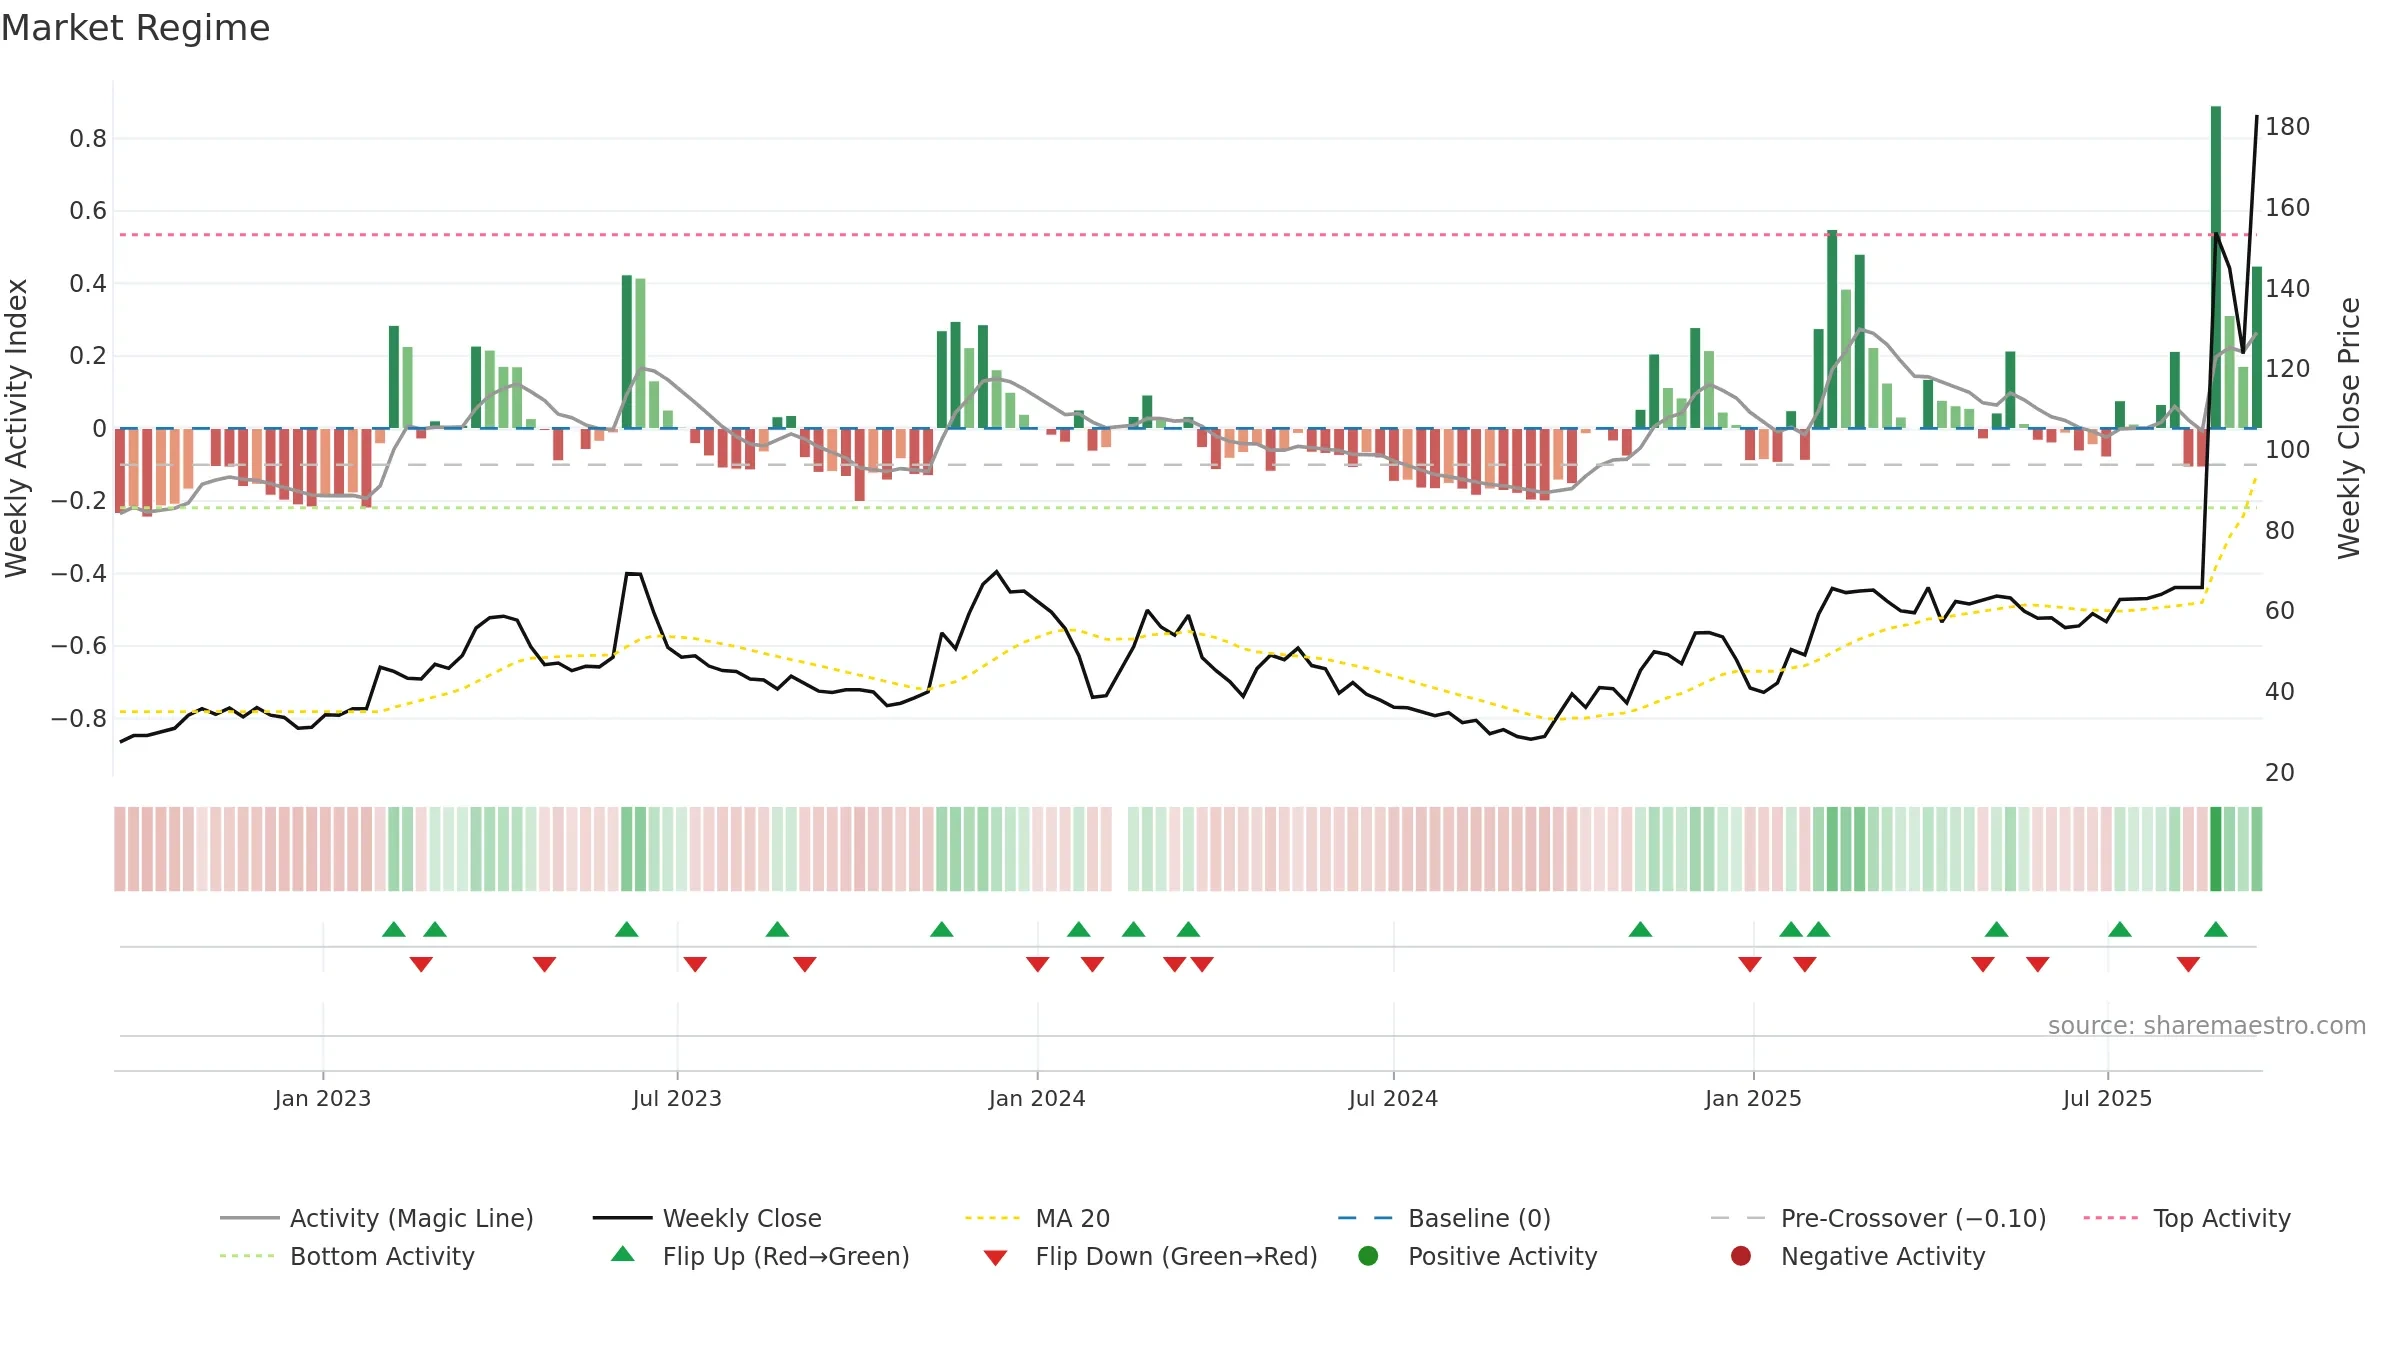Click the Market Regime chart title
Image resolution: width=2400 pixels, height=1350 pixels.
coord(135,28)
